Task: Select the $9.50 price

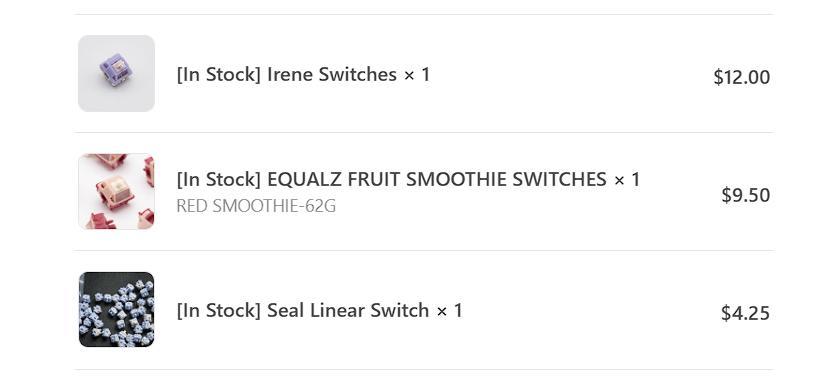Action: [746, 195]
